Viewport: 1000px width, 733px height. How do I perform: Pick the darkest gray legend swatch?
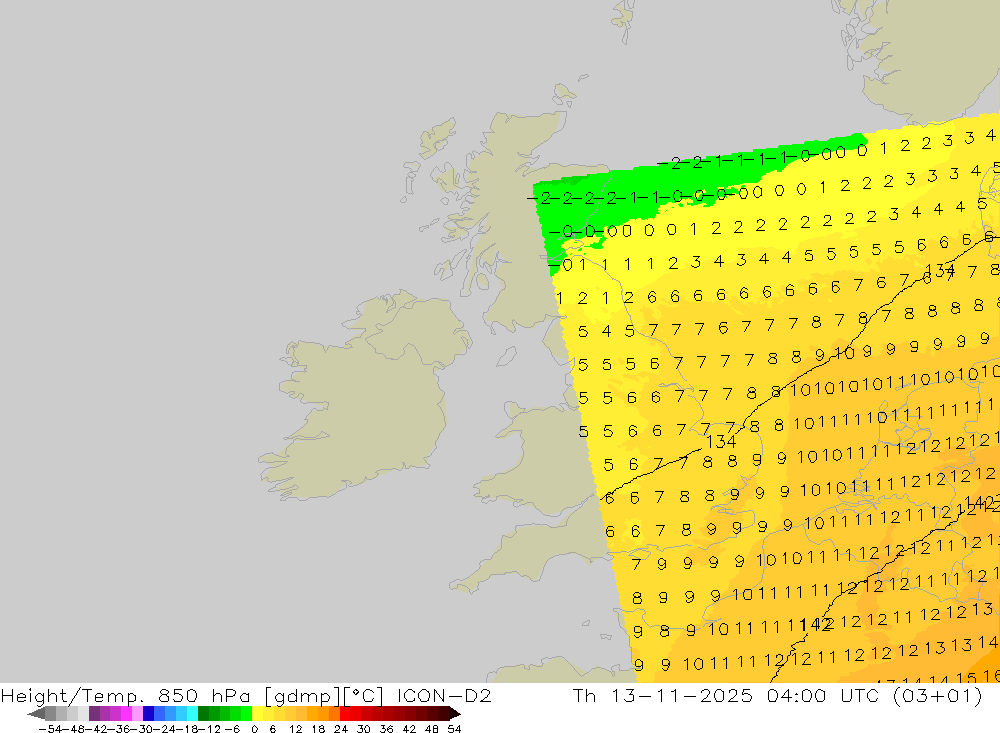50,714
